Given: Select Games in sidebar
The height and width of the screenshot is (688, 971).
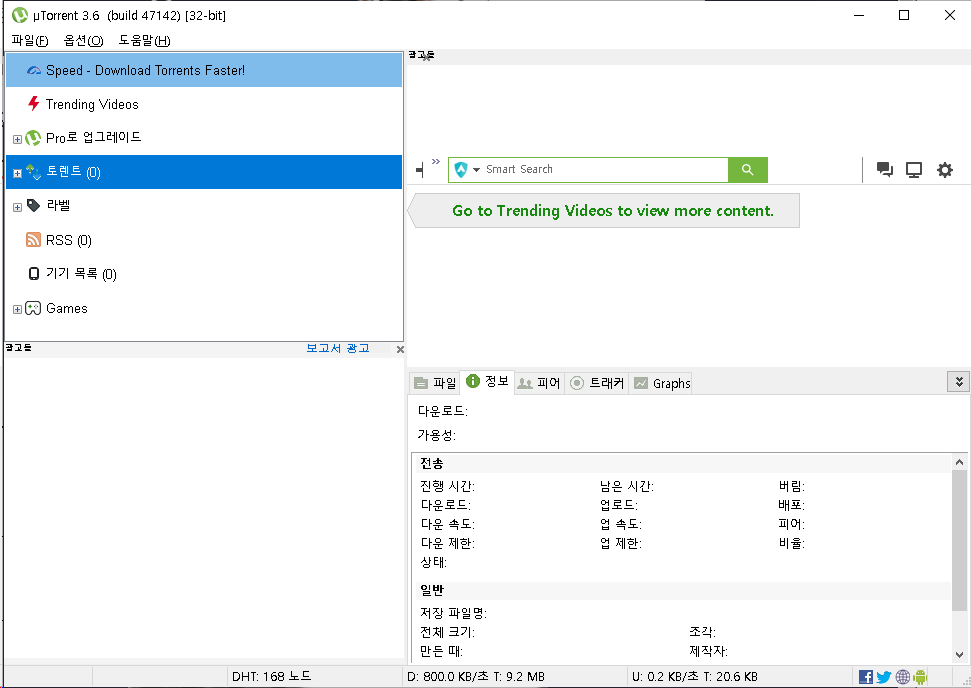Looking at the screenshot, I should pyautogui.click(x=67, y=308).
